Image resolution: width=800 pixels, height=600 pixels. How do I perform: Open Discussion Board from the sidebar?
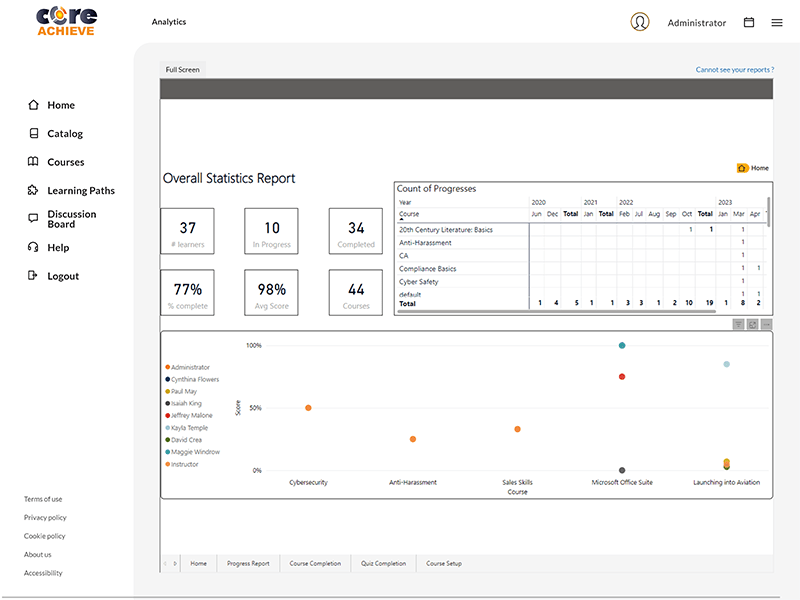(71, 219)
